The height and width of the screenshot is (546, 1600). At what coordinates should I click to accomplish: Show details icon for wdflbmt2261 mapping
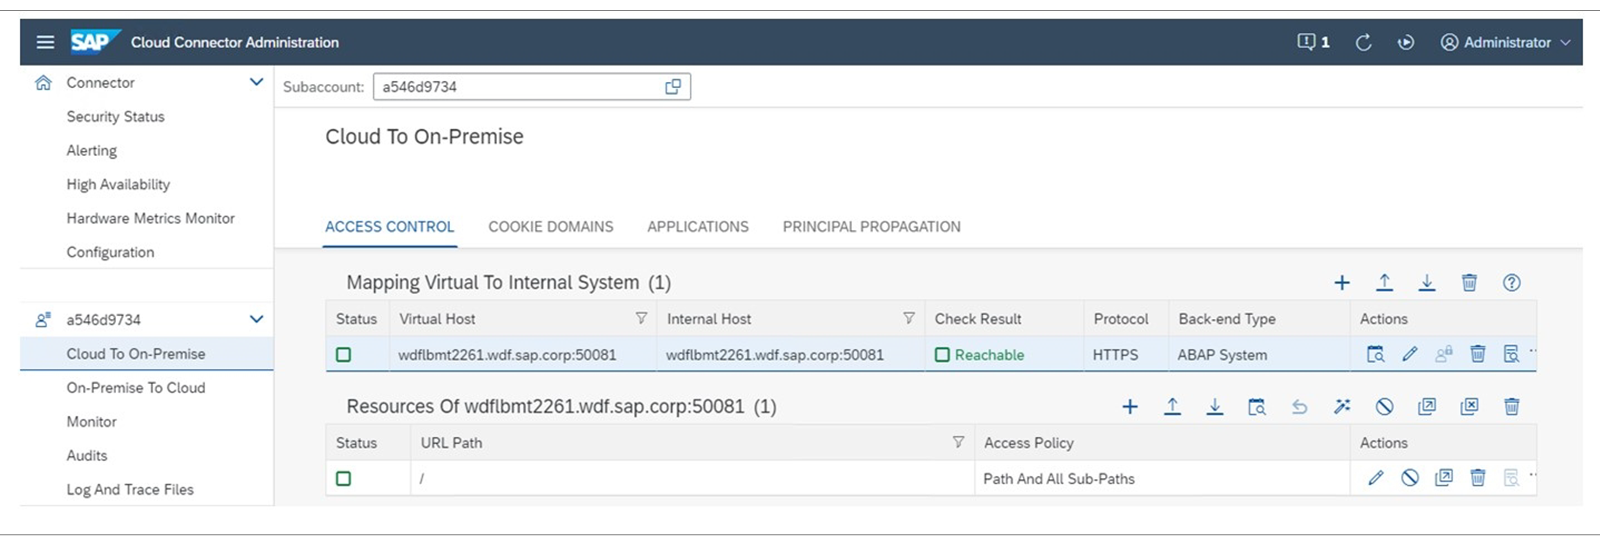pyautogui.click(x=1511, y=354)
